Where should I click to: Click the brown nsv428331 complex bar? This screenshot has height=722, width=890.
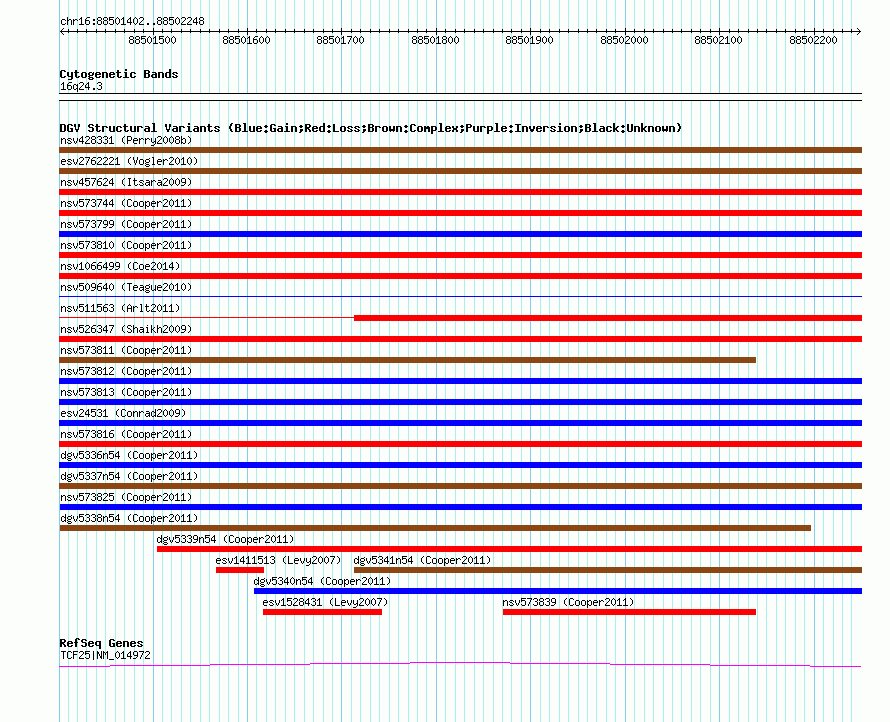(x=461, y=150)
